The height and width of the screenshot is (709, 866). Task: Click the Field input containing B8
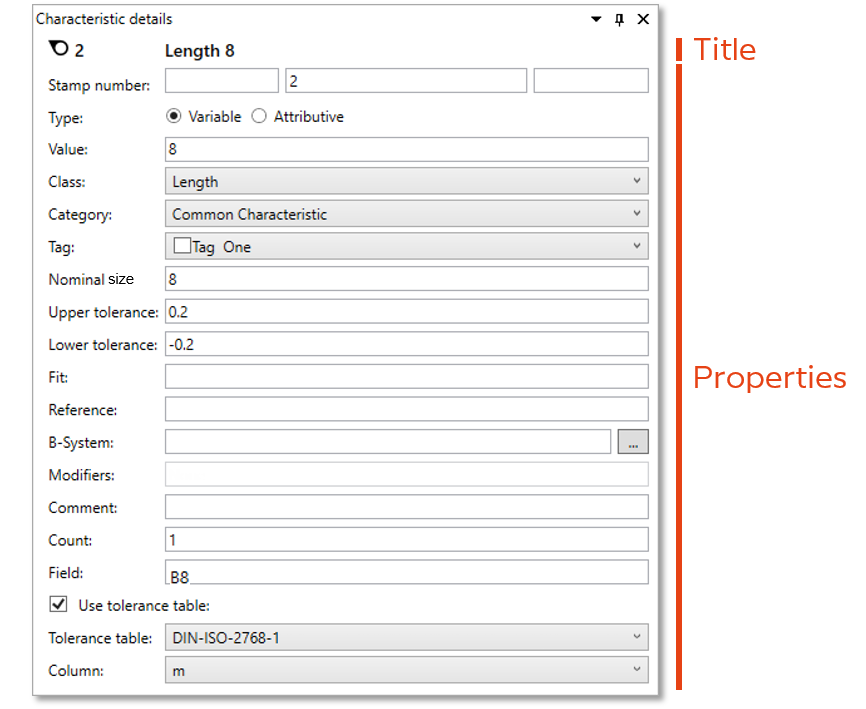click(x=406, y=572)
